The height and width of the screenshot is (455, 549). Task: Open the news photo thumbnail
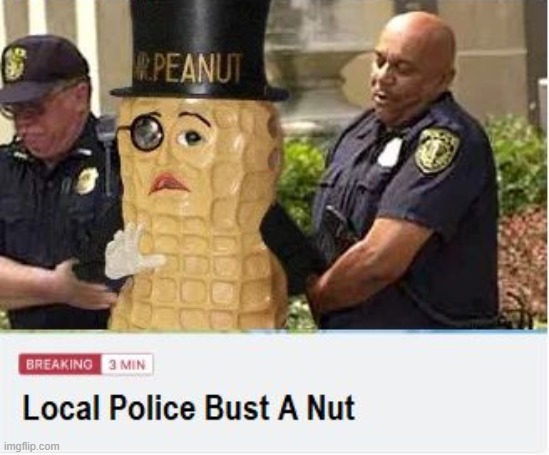pyautogui.click(x=274, y=164)
